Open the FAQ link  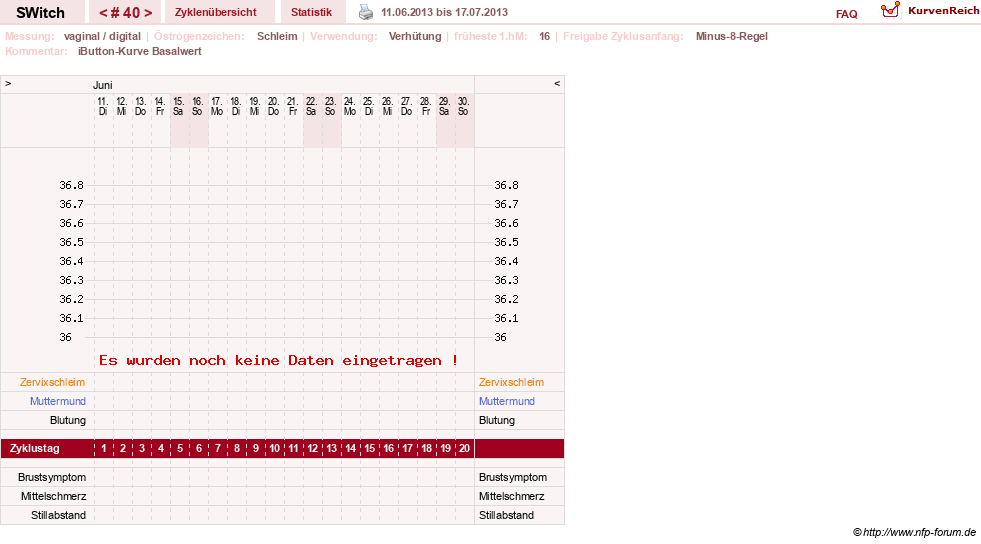point(846,14)
